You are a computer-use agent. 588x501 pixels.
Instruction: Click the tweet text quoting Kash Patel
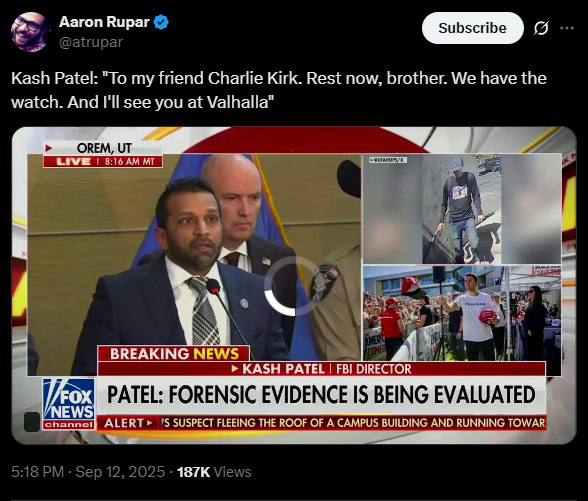(x=279, y=90)
